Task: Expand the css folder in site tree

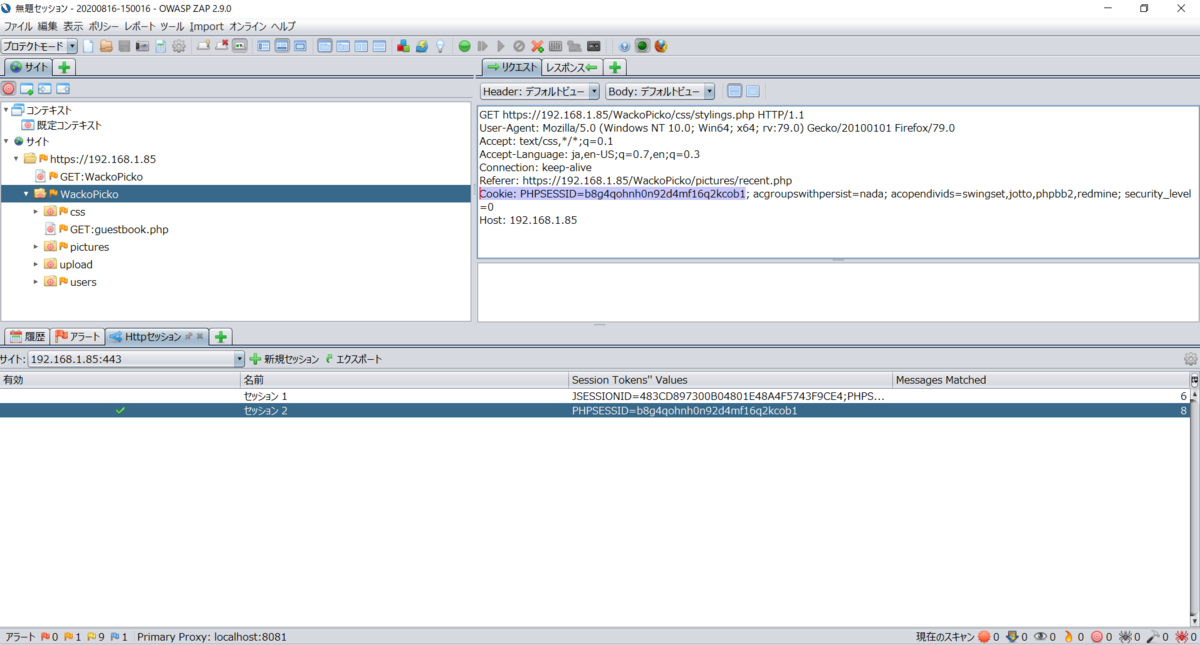Action: [x=36, y=212]
